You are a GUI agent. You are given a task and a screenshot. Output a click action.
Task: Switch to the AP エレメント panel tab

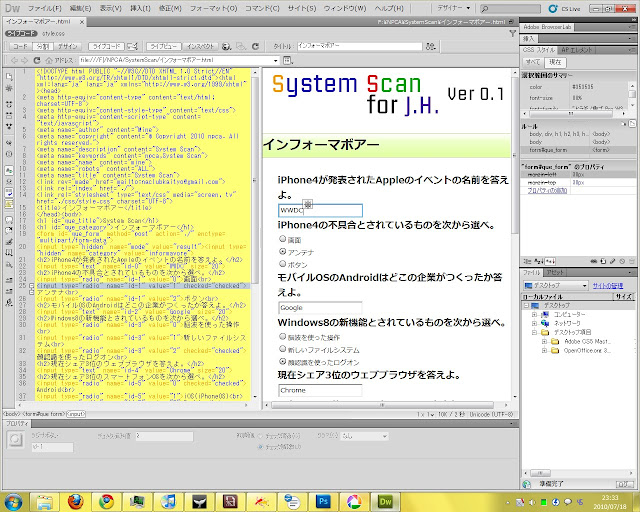577,50
